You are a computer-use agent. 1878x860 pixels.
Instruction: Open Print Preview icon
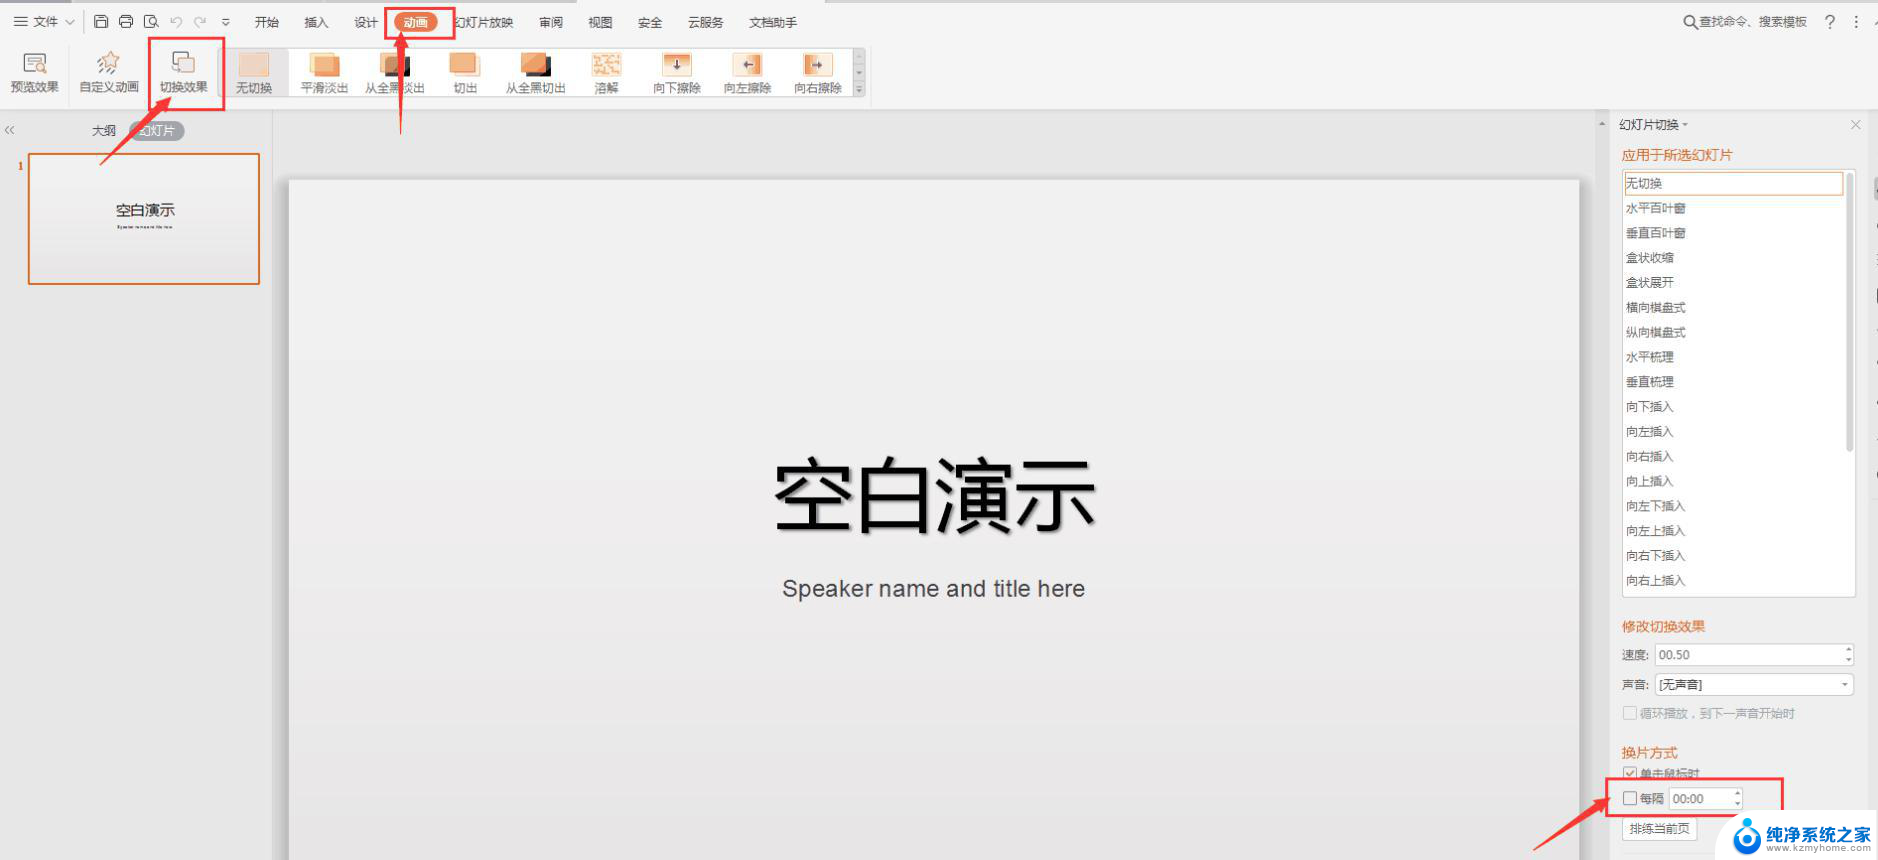[151, 21]
